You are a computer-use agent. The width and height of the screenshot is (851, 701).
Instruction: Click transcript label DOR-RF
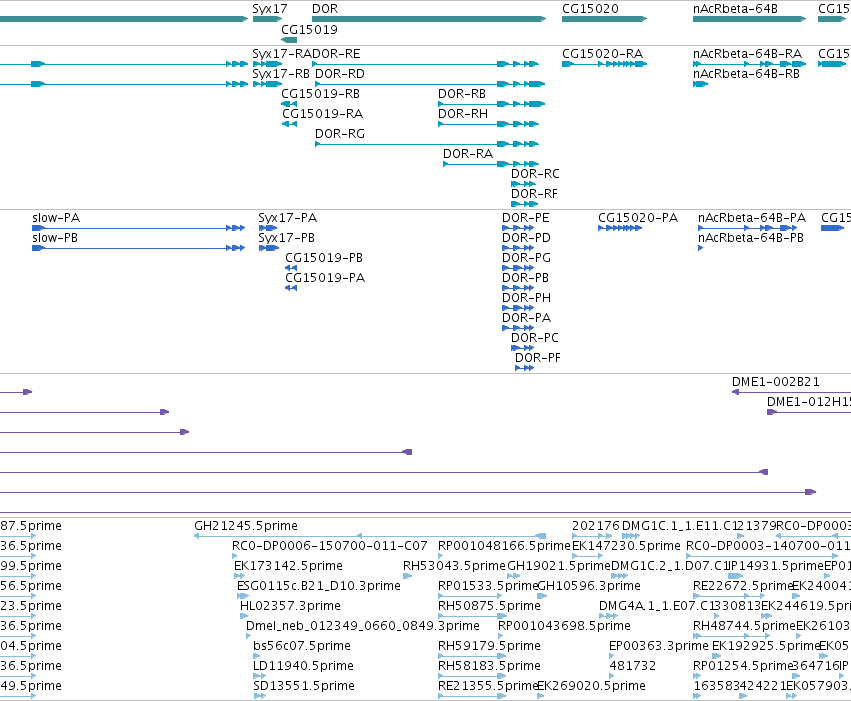coord(535,194)
